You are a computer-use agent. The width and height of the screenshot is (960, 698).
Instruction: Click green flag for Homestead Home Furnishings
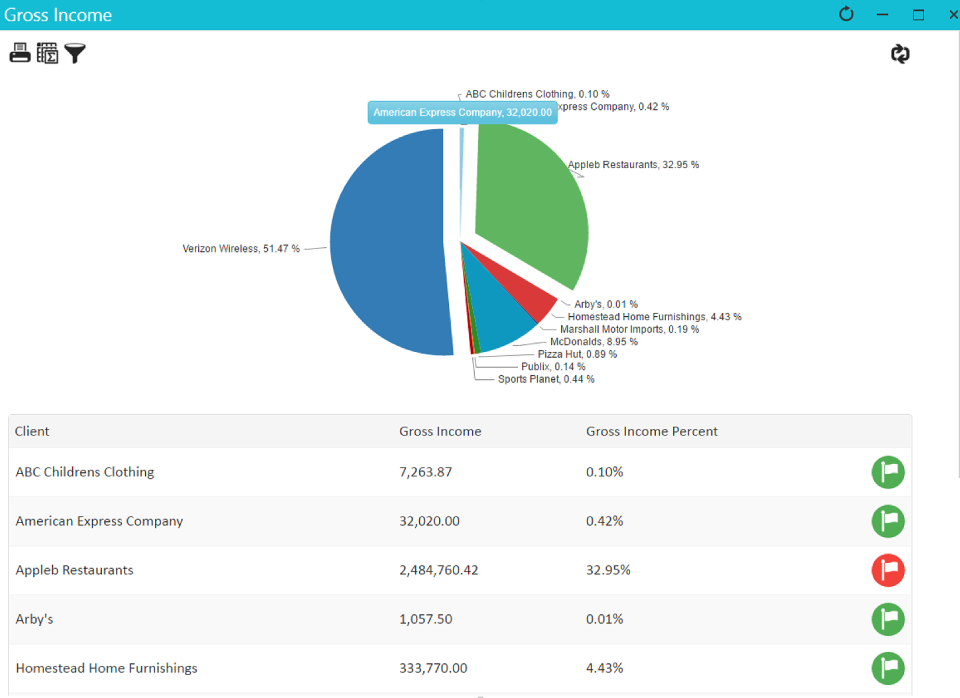[887, 668]
